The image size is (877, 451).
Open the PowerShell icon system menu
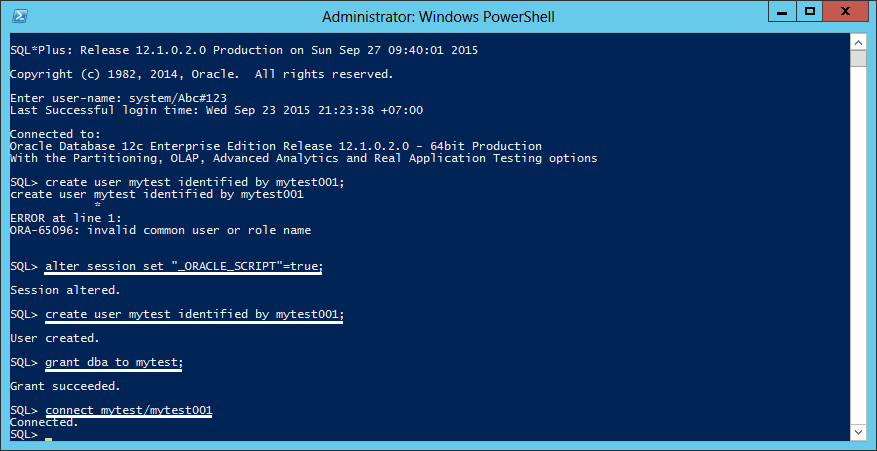pos(21,16)
